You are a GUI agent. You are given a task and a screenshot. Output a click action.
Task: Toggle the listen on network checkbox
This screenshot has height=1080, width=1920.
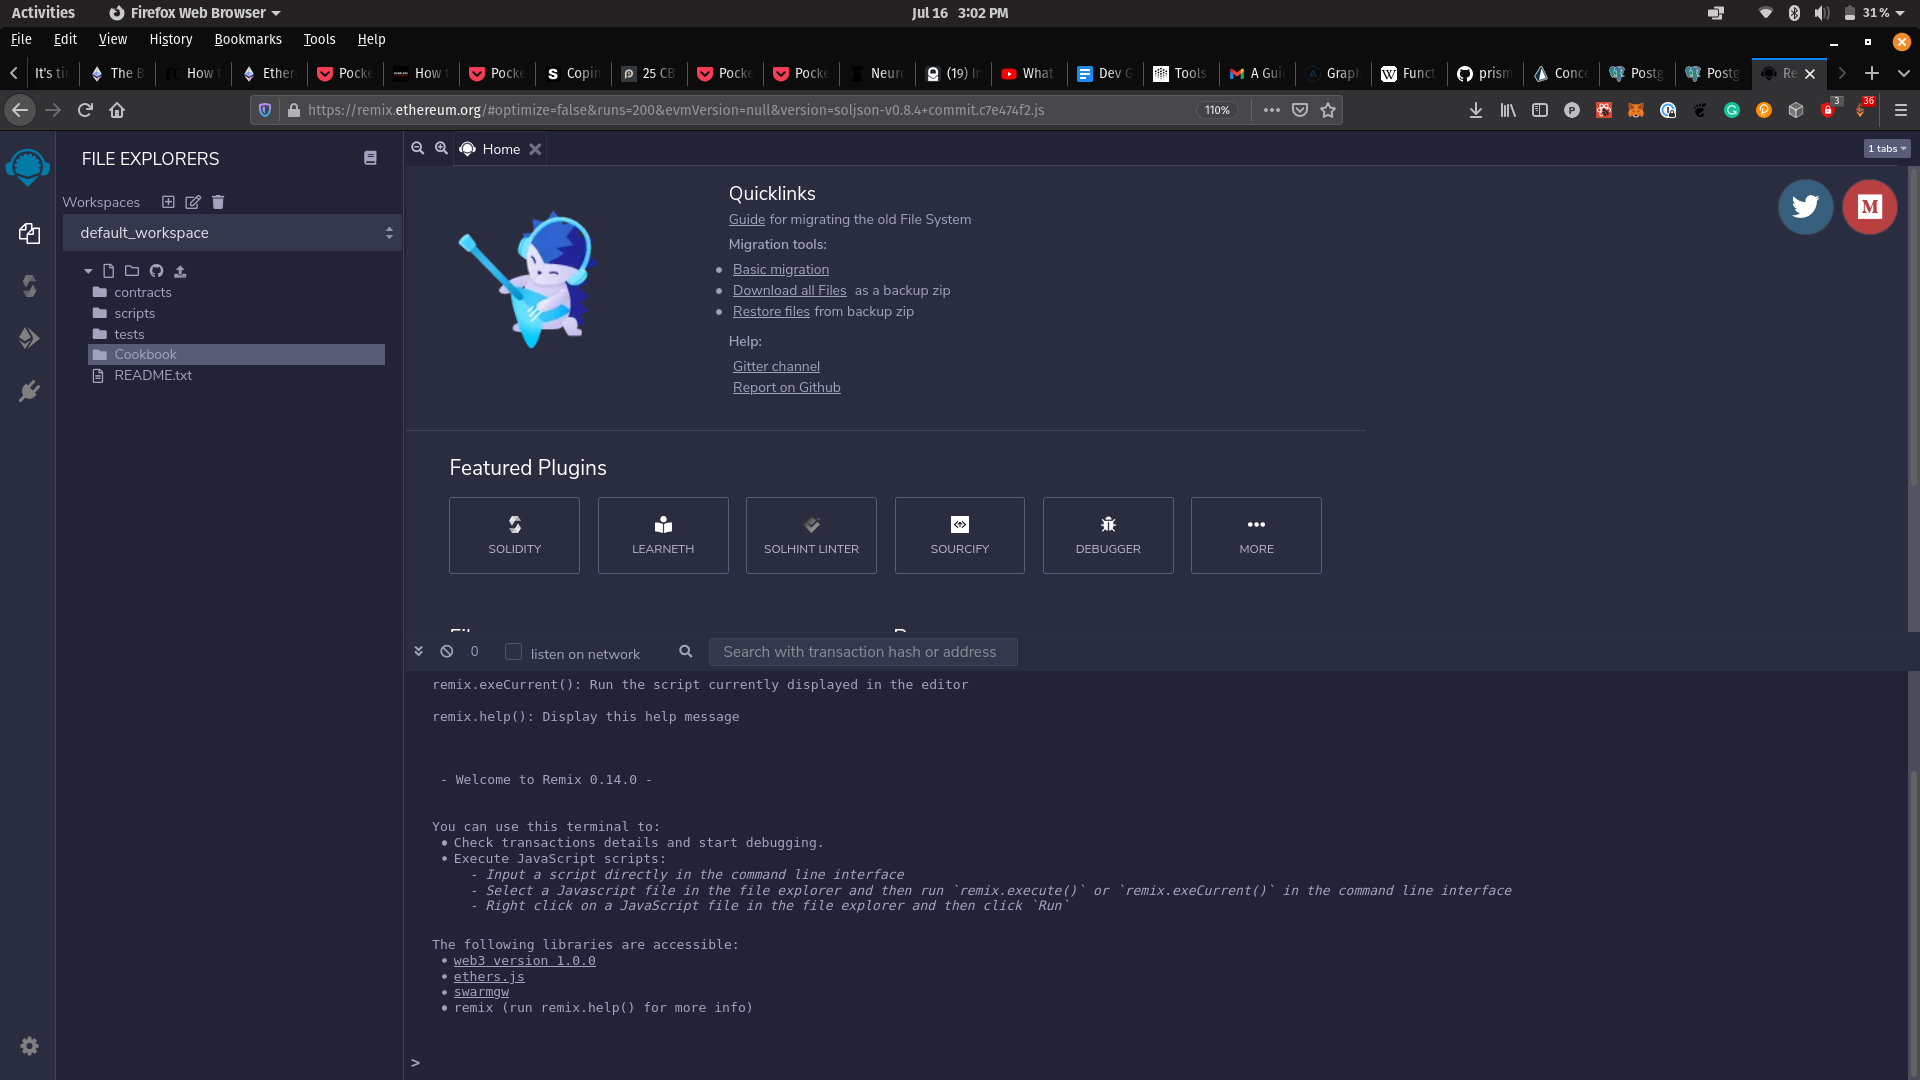coord(513,651)
